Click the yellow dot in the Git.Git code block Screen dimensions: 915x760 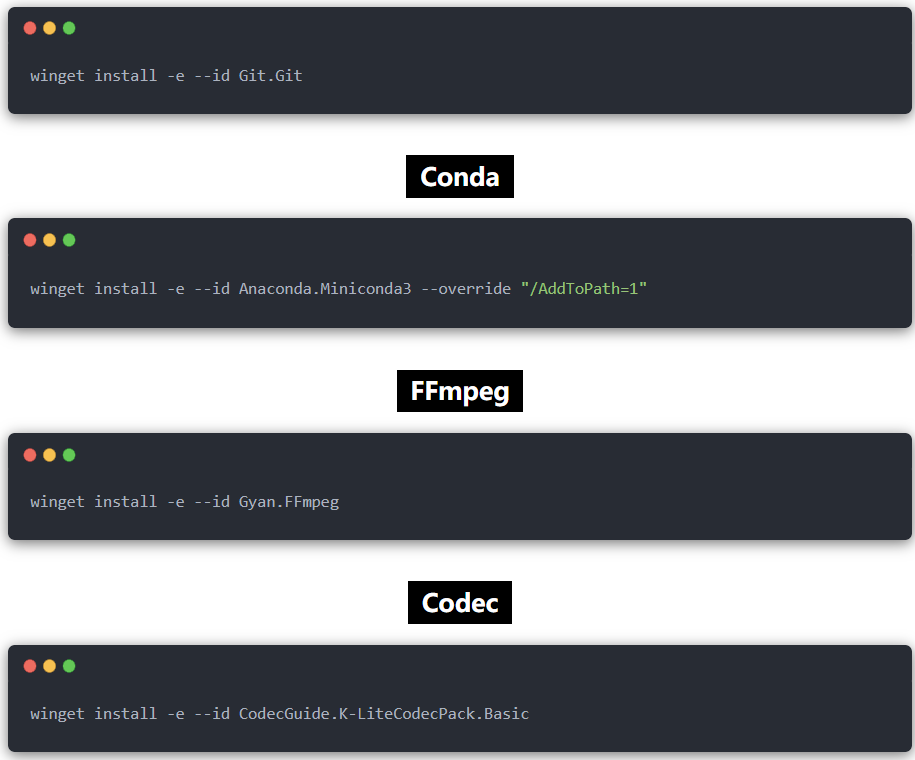pos(49,28)
